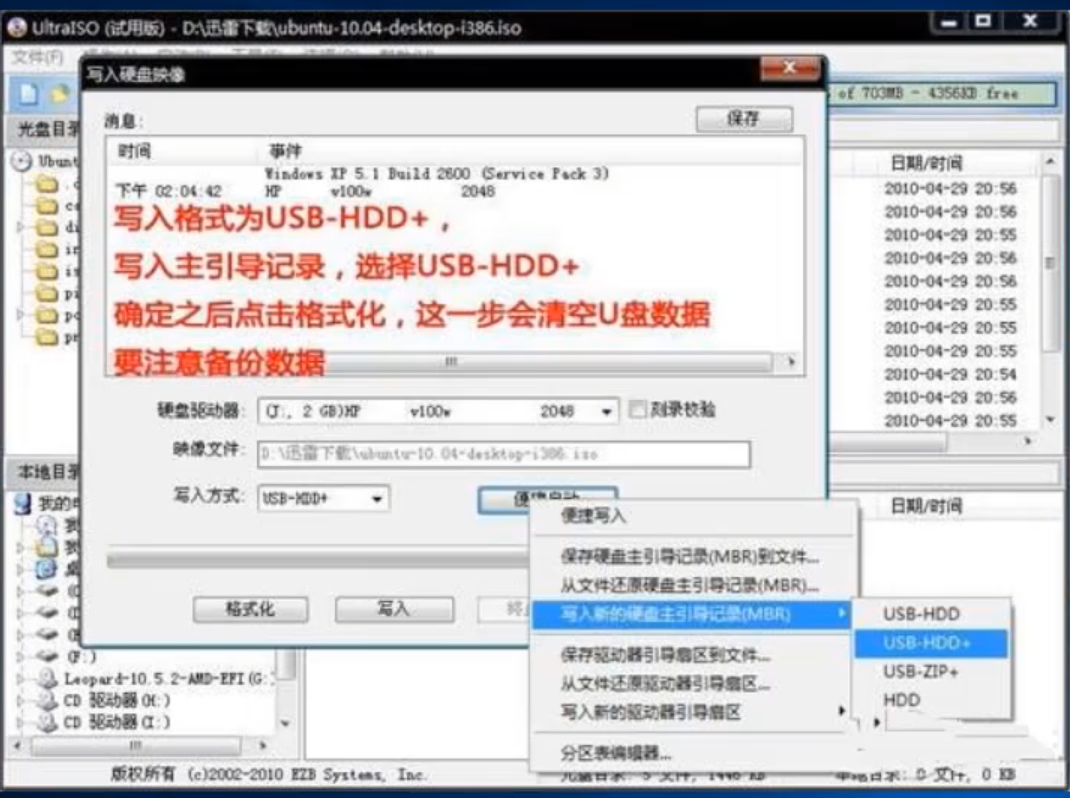Image resolution: width=1070 pixels, height=798 pixels.
Task: Open the 写入方式 USB-HDD+ dropdown
Action: pos(377,498)
